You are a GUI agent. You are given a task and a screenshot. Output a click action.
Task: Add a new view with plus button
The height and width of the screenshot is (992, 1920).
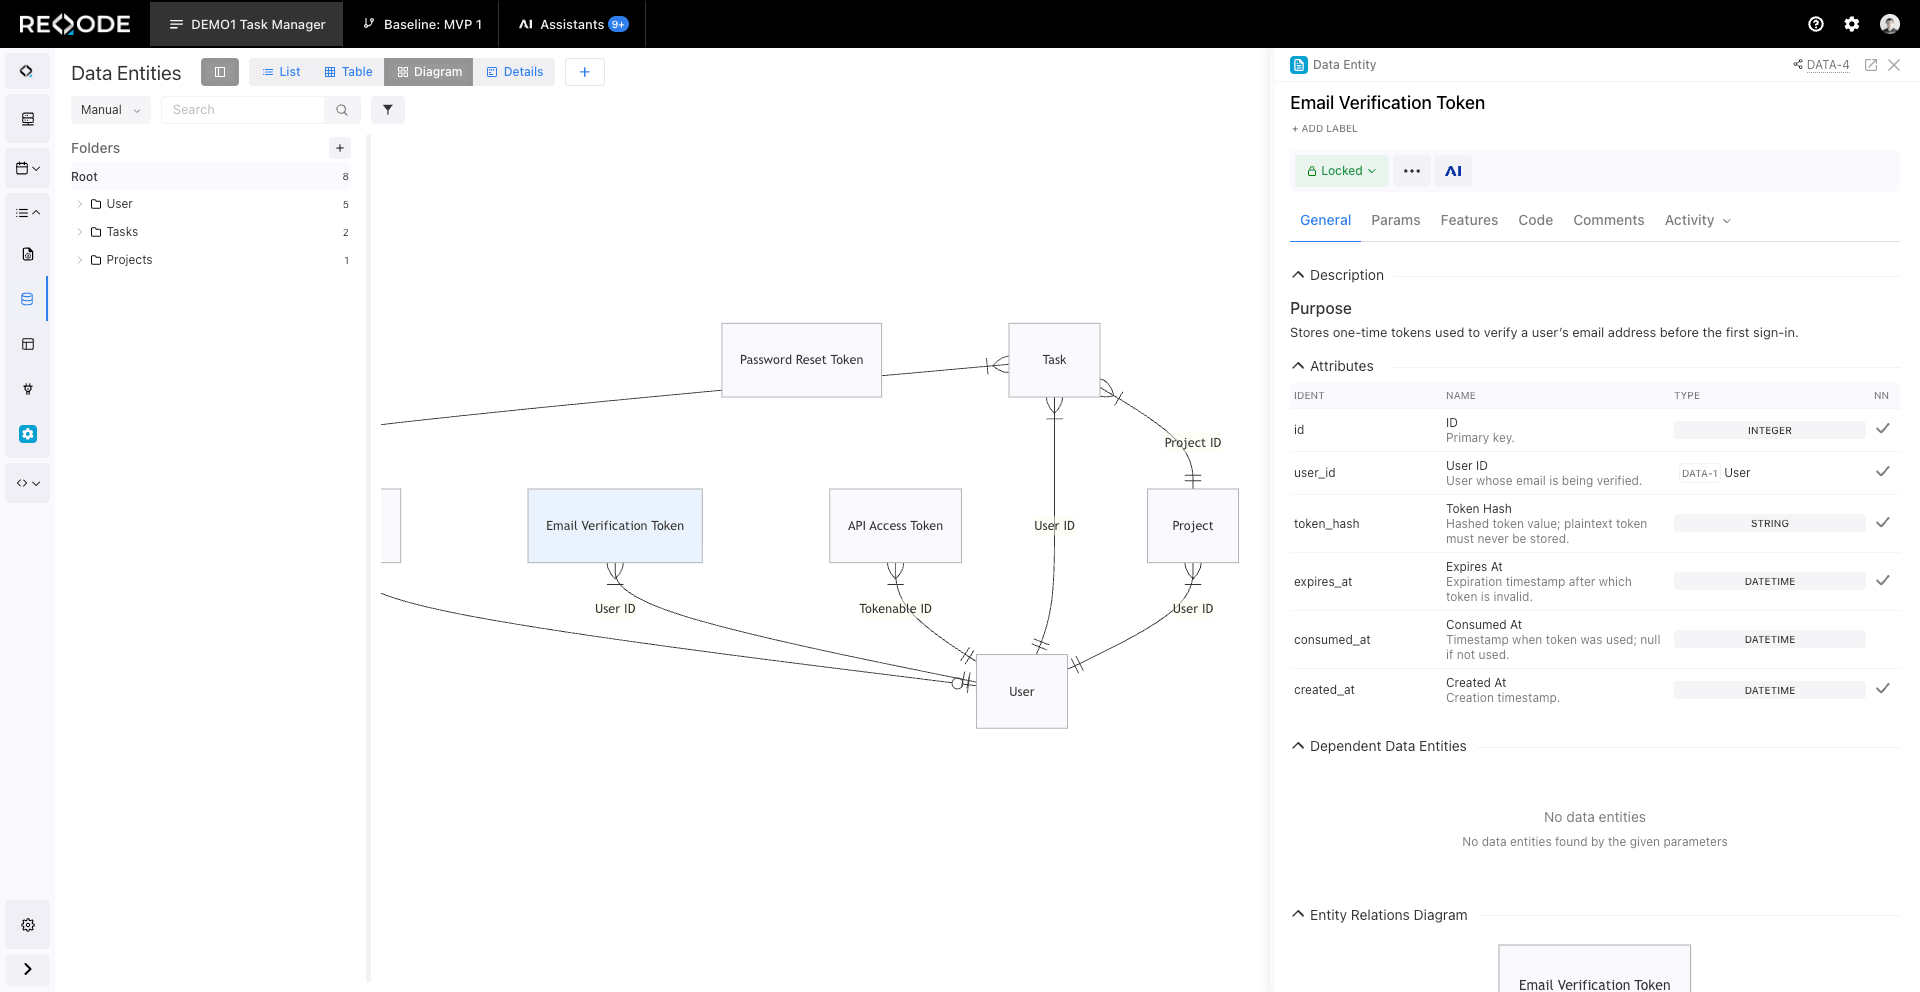(x=585, y=72)
